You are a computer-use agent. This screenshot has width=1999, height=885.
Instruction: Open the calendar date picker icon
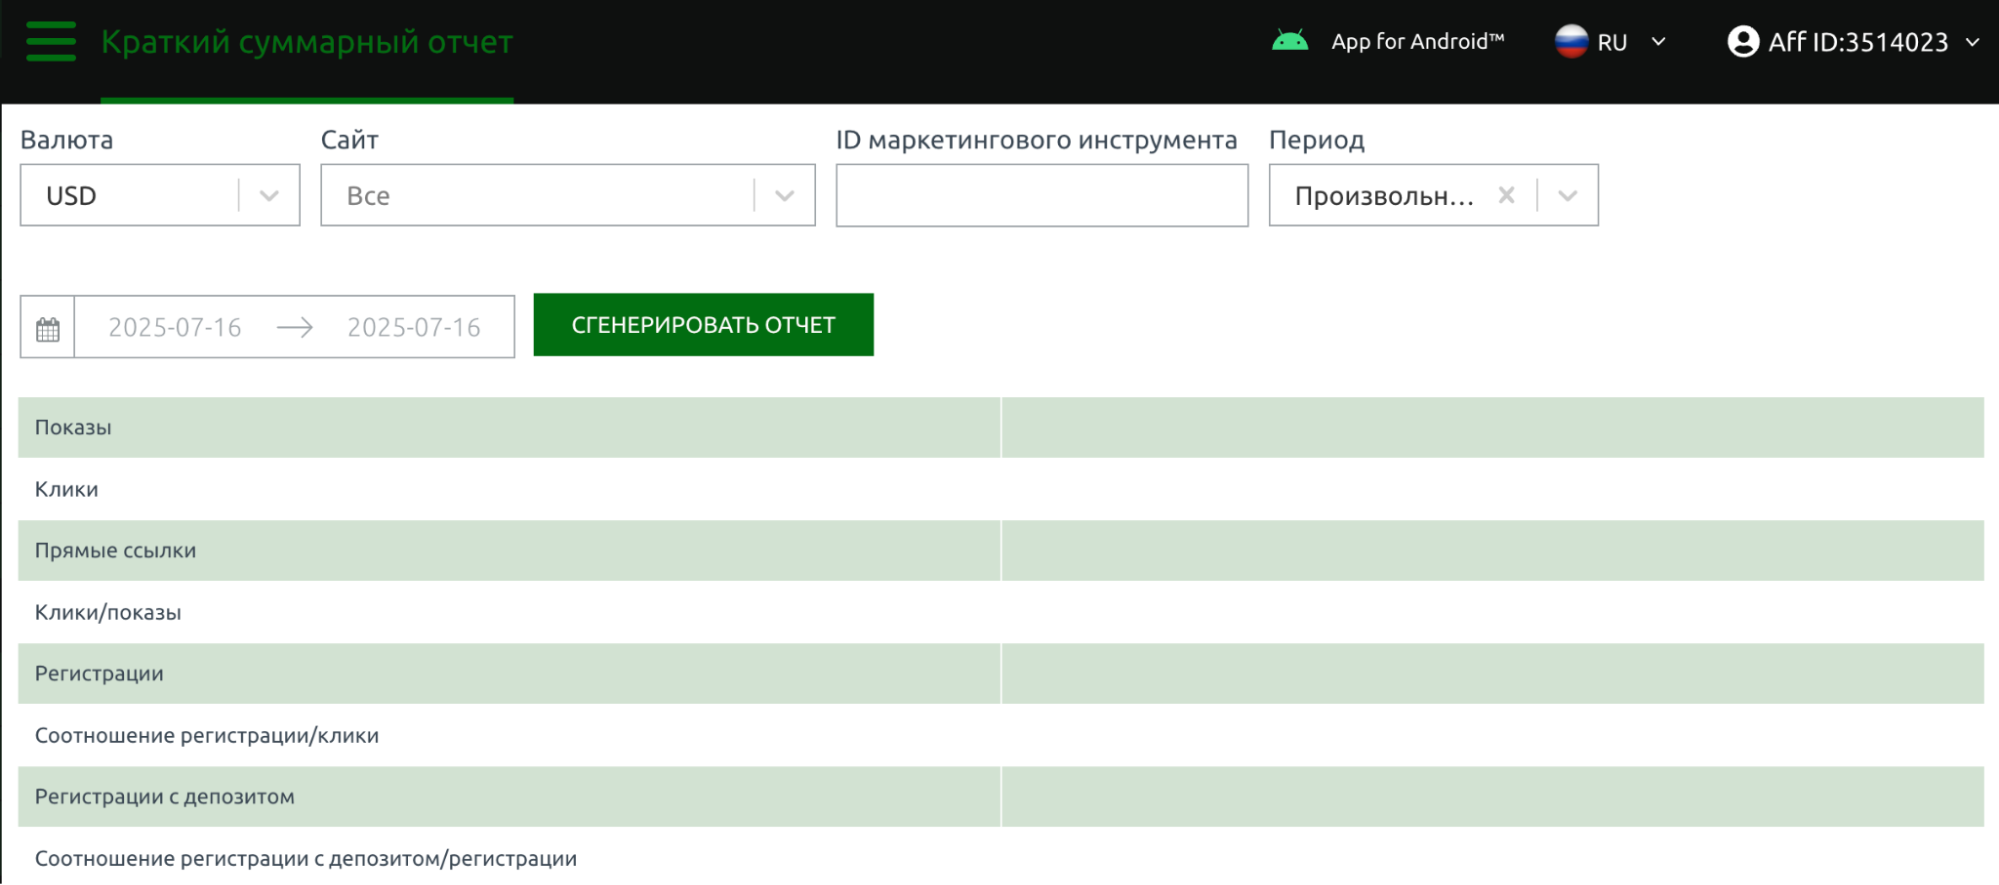tap(48, 328)
